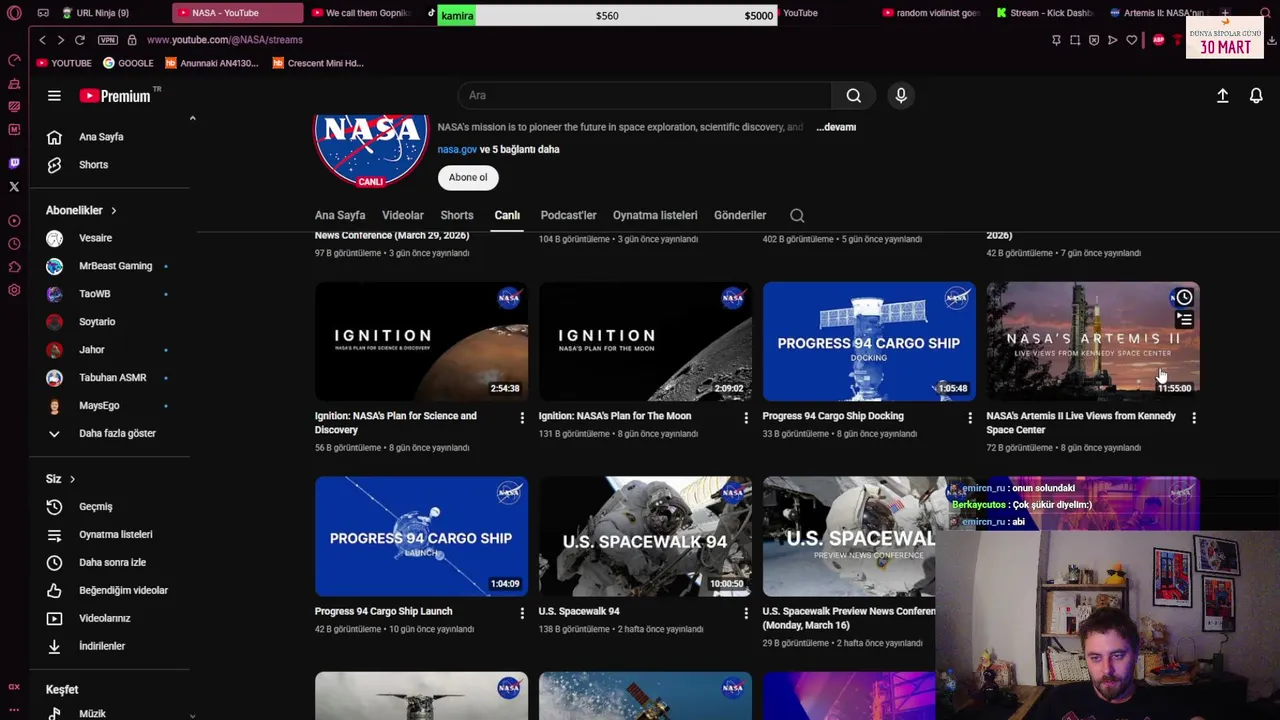Click the YouTube Premium logo
The width and height of the screenshot is (1280, 720).
point(116,96)
